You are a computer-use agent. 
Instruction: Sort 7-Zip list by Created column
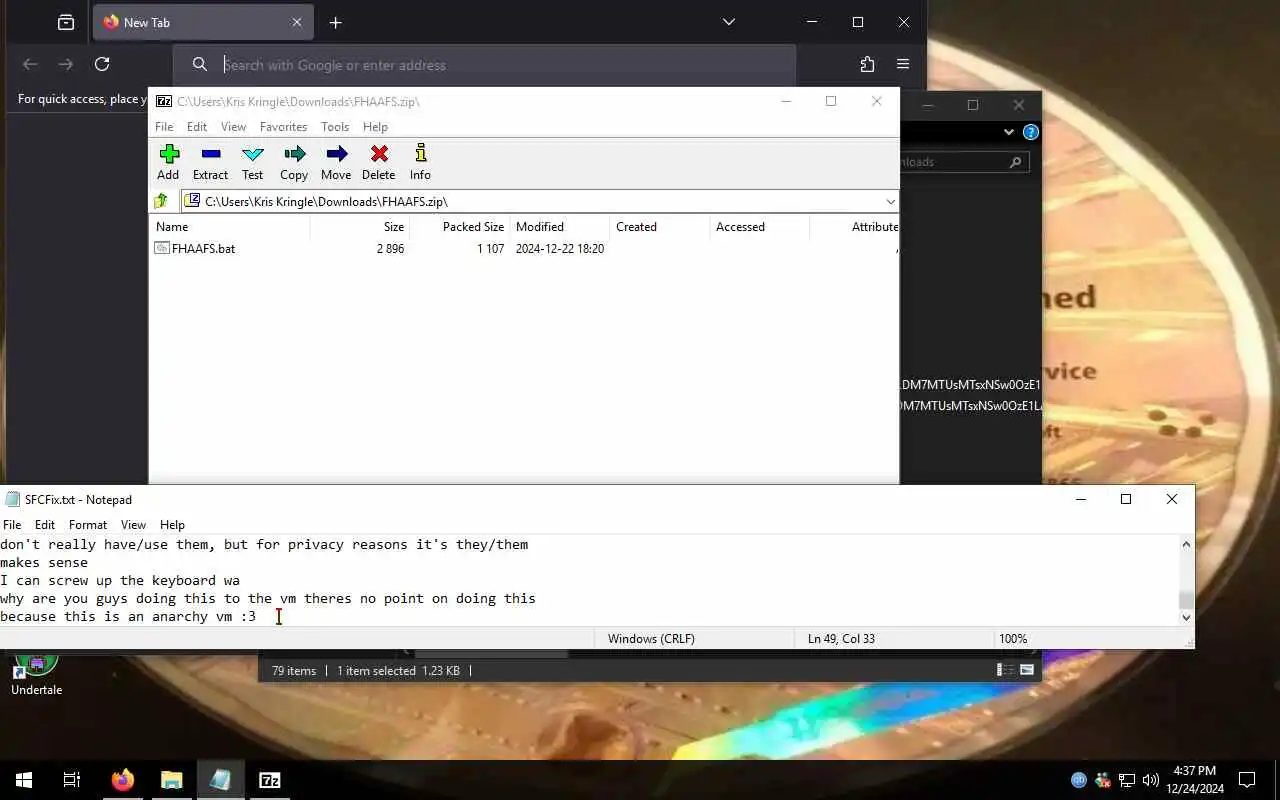(x=660, y=227)
